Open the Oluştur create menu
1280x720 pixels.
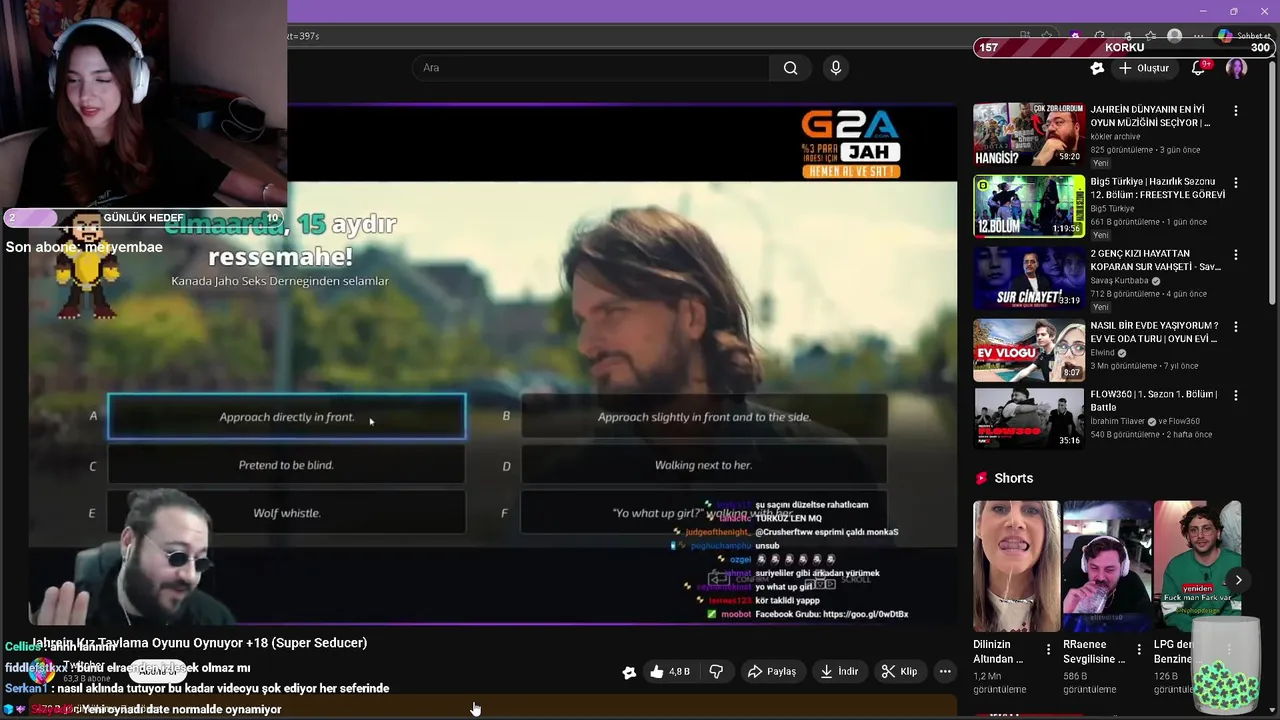[1144, 68]
